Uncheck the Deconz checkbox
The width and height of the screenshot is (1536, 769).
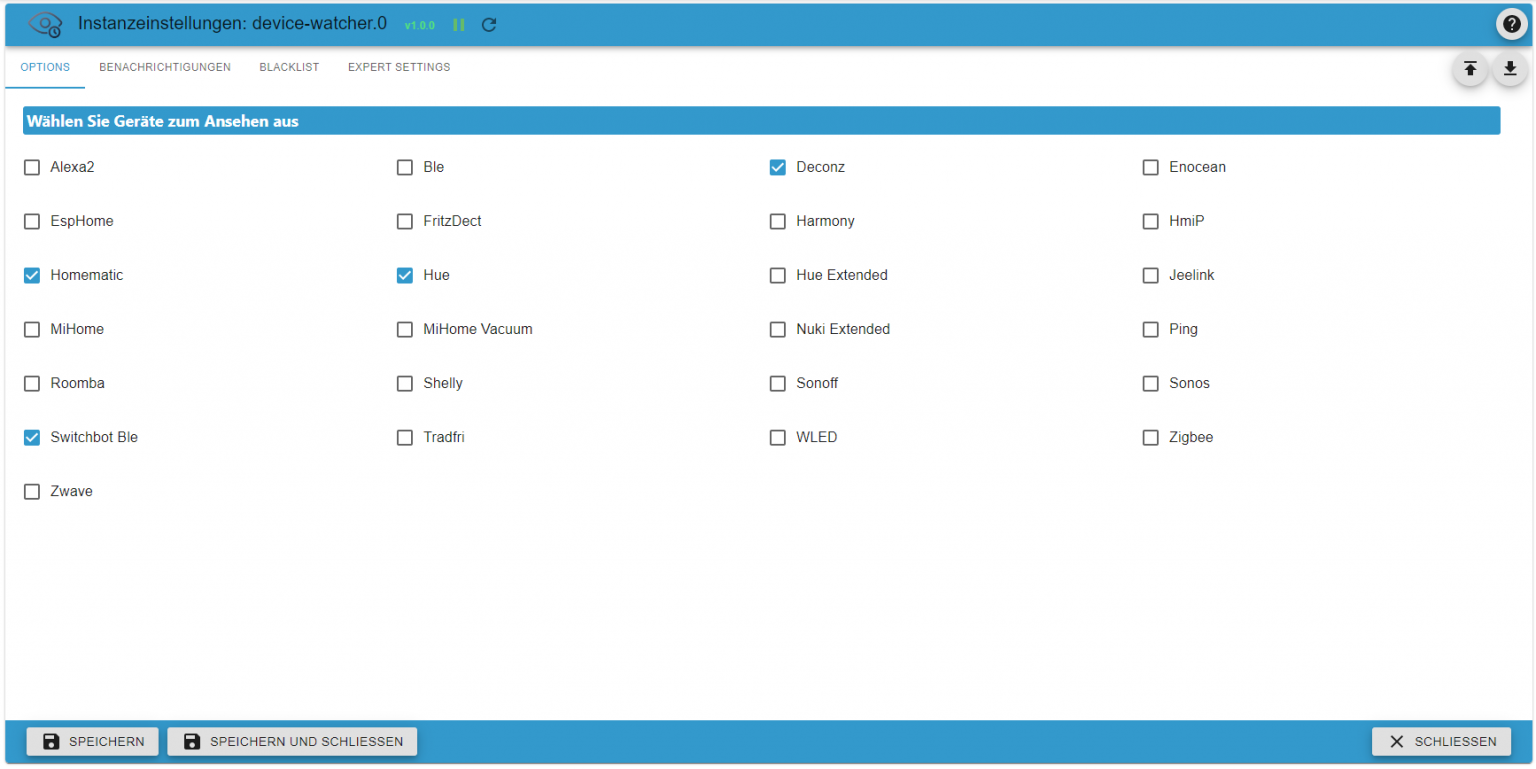(778, 167)
